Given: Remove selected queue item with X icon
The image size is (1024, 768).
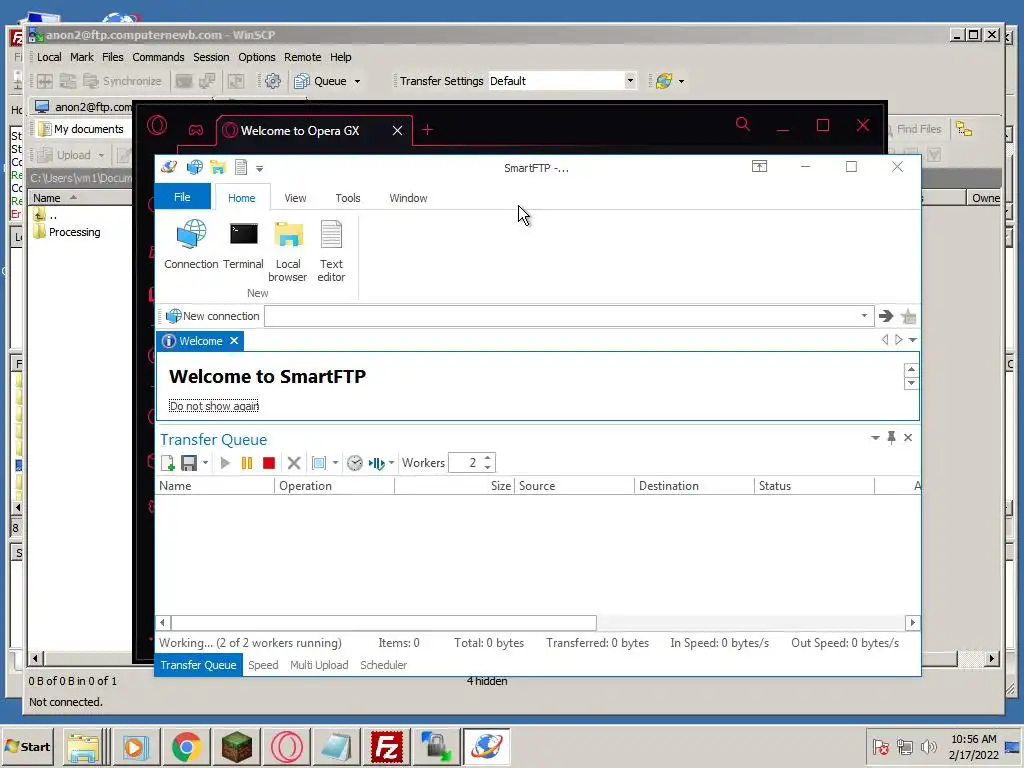Looking at the screenshot, I should click(294, 463).
